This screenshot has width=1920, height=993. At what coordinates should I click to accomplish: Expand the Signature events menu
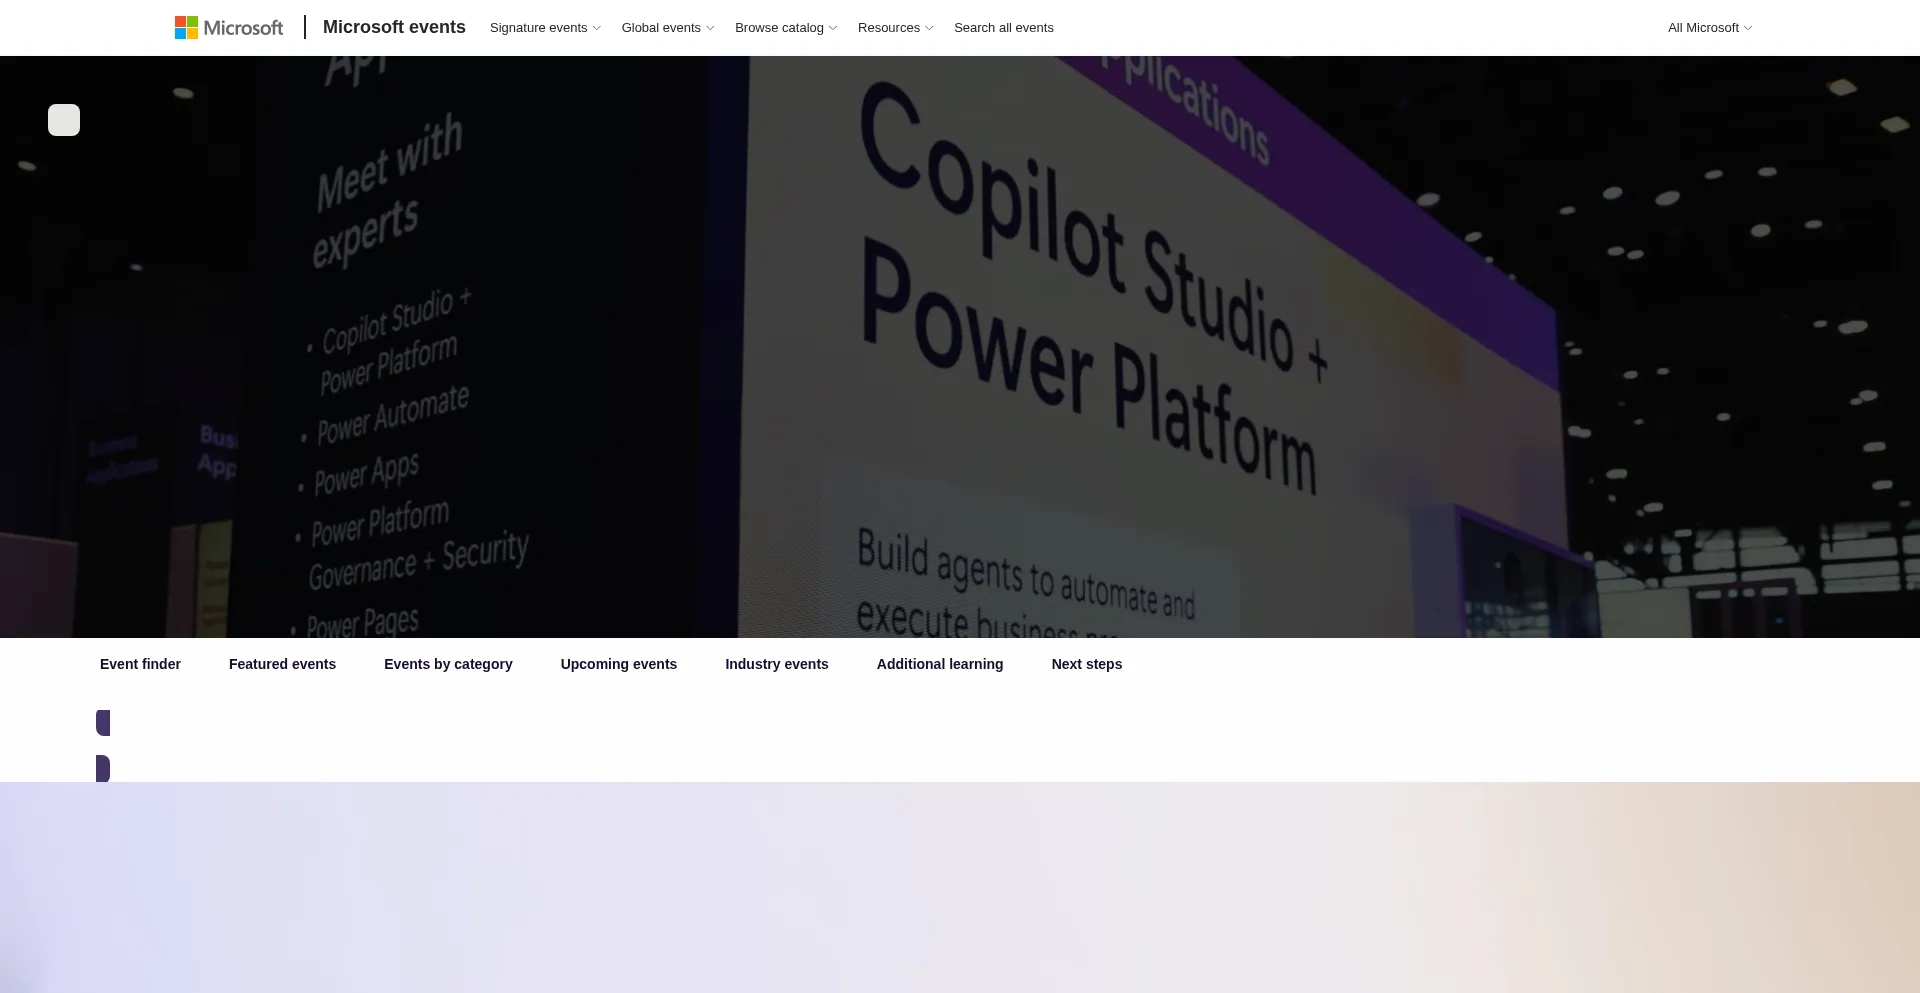[x=545, y=28]
